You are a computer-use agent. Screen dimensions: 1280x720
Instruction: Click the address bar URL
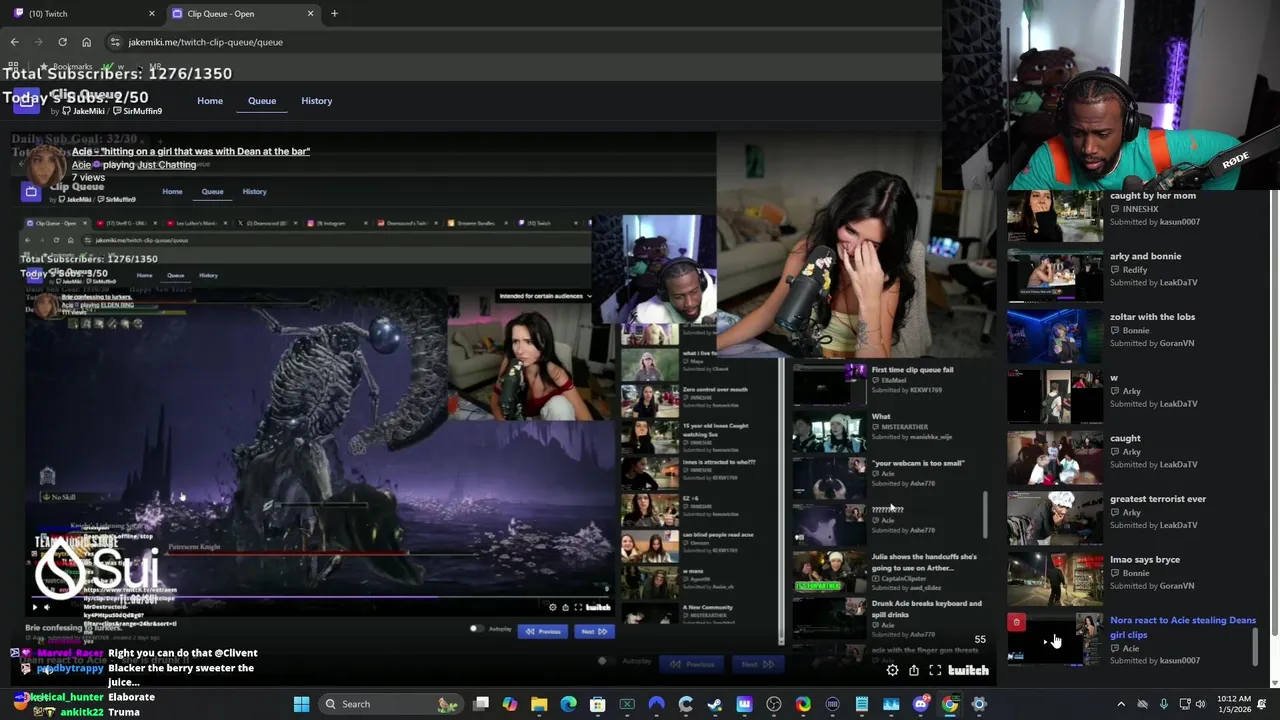(x=205, y=42)
